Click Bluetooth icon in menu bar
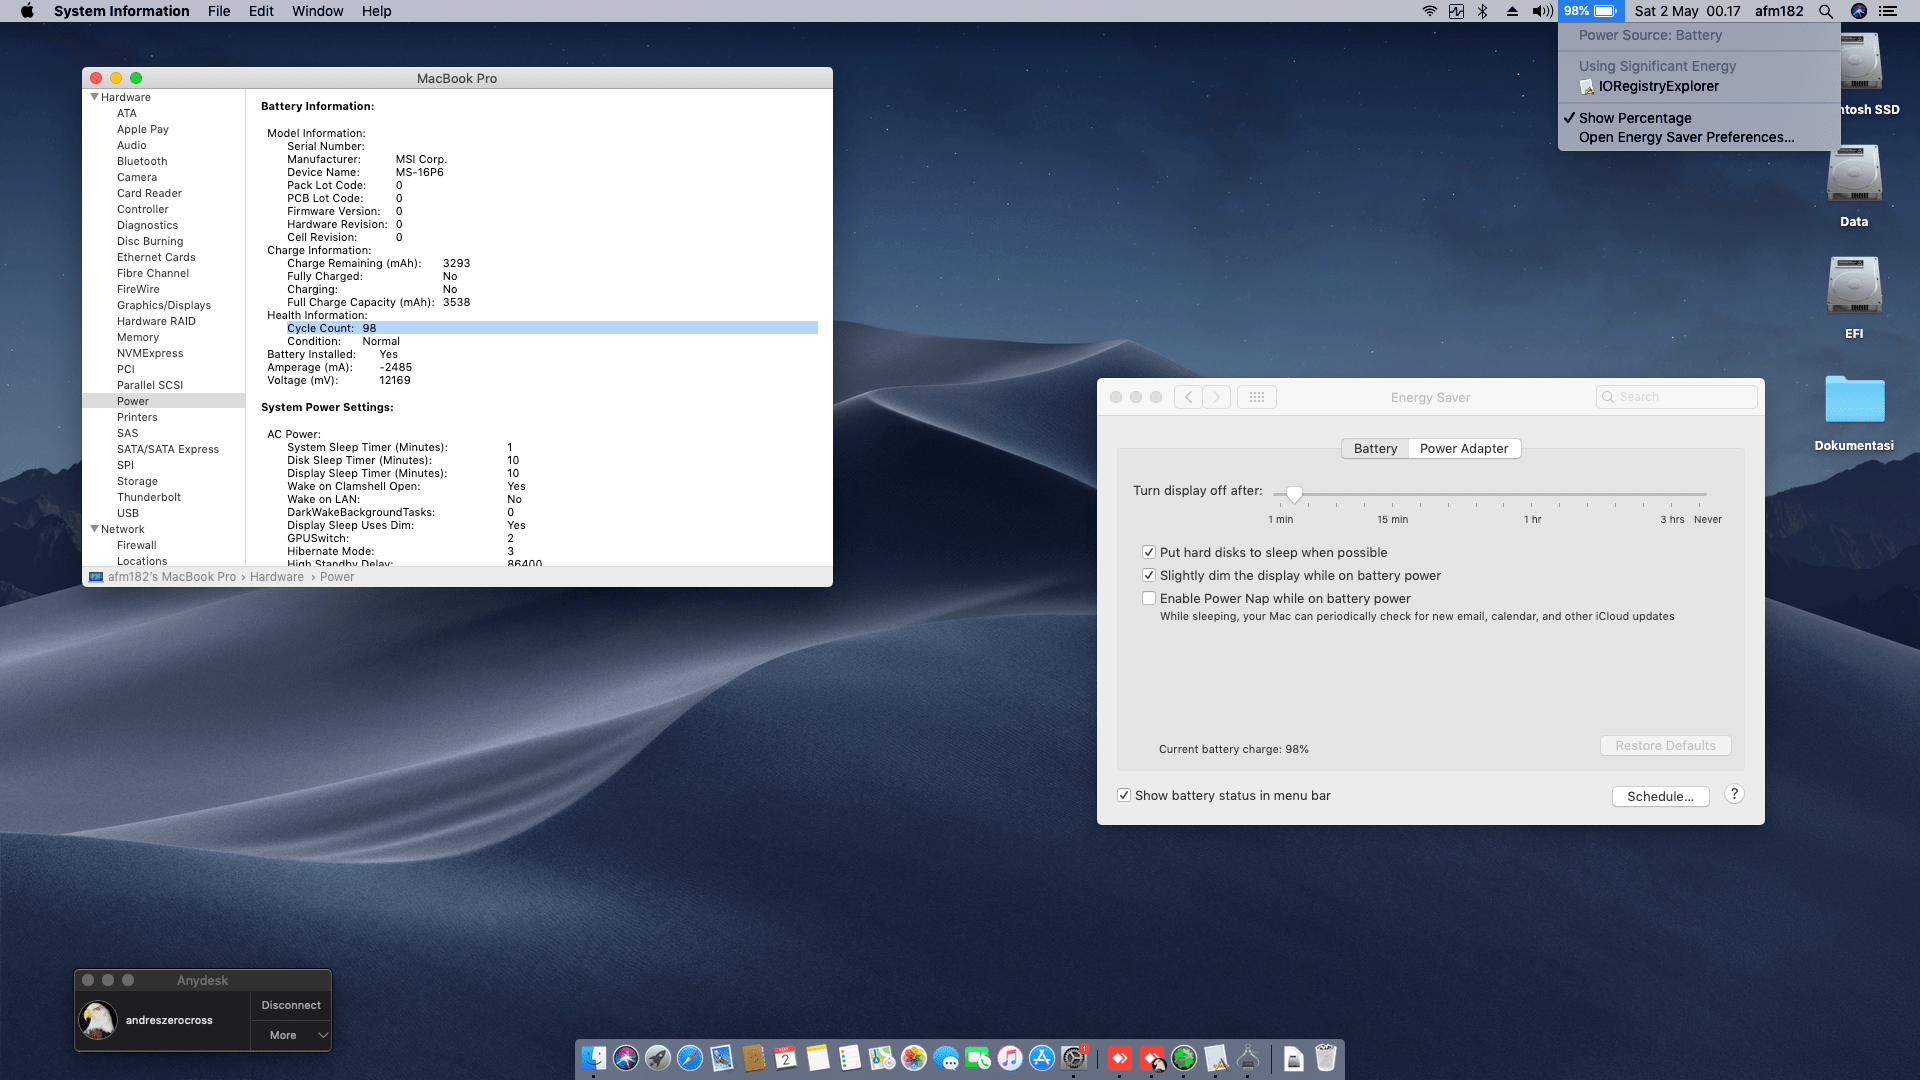 [x=1483, y=11]
